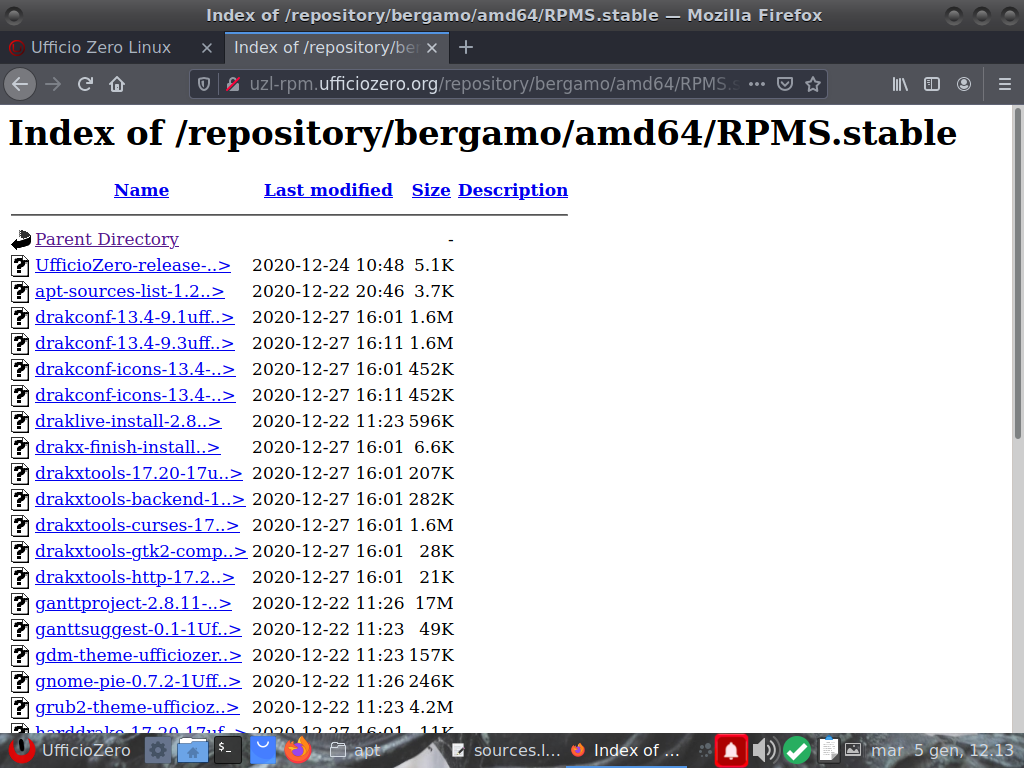Download the ganttproject-2.8.11 package
This screenshot has height=768, width=1024.
coord(133,603)
